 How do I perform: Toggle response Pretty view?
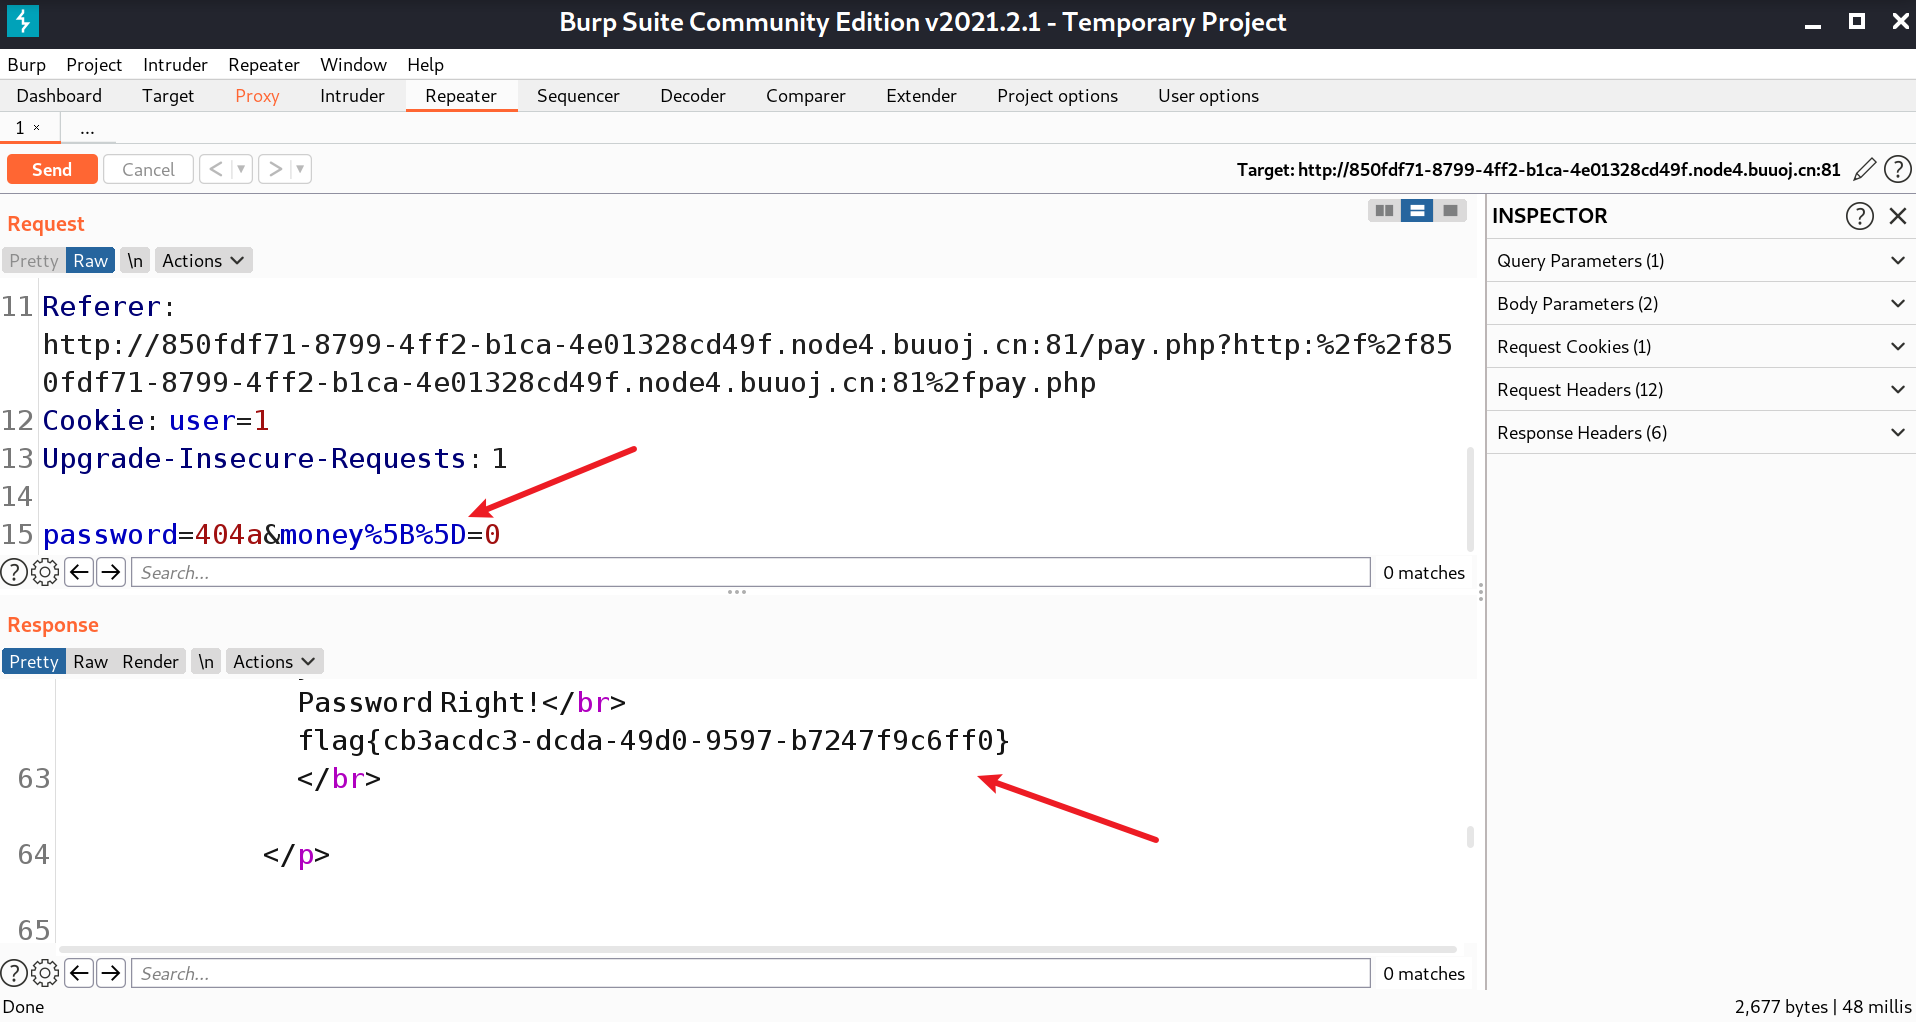[34, 662]
